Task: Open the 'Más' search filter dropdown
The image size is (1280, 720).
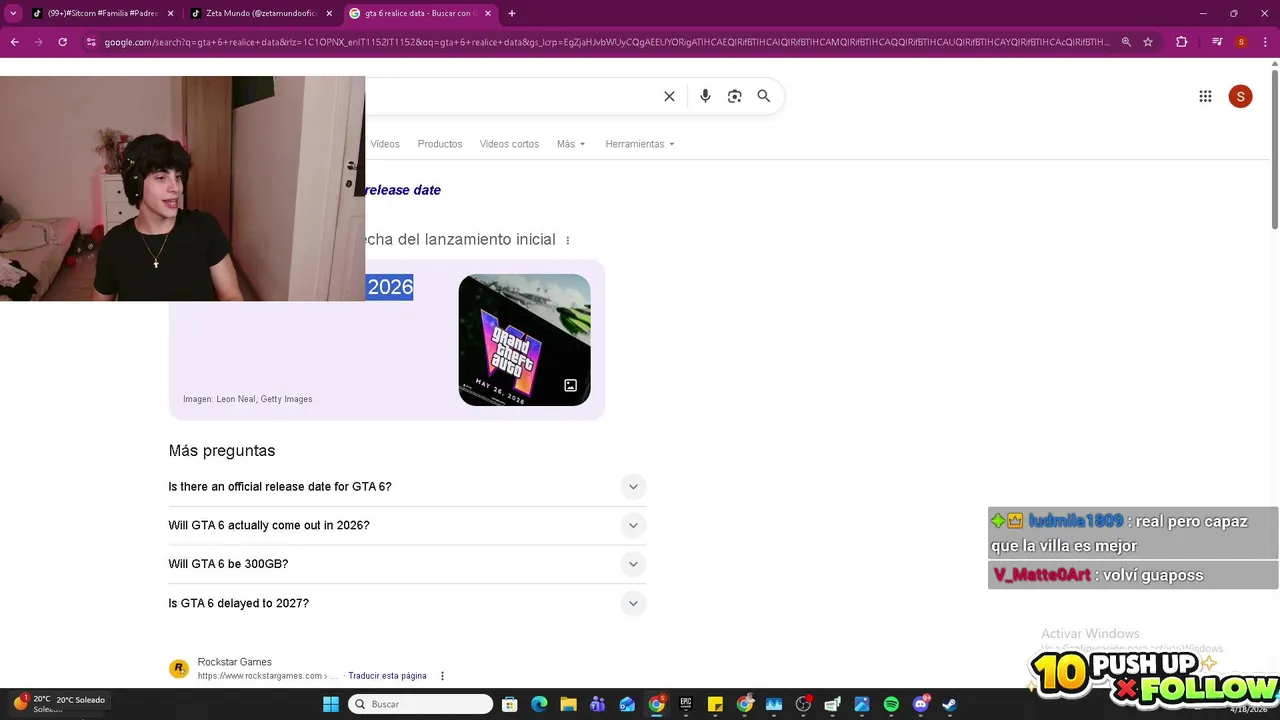Action: [571, 144]
